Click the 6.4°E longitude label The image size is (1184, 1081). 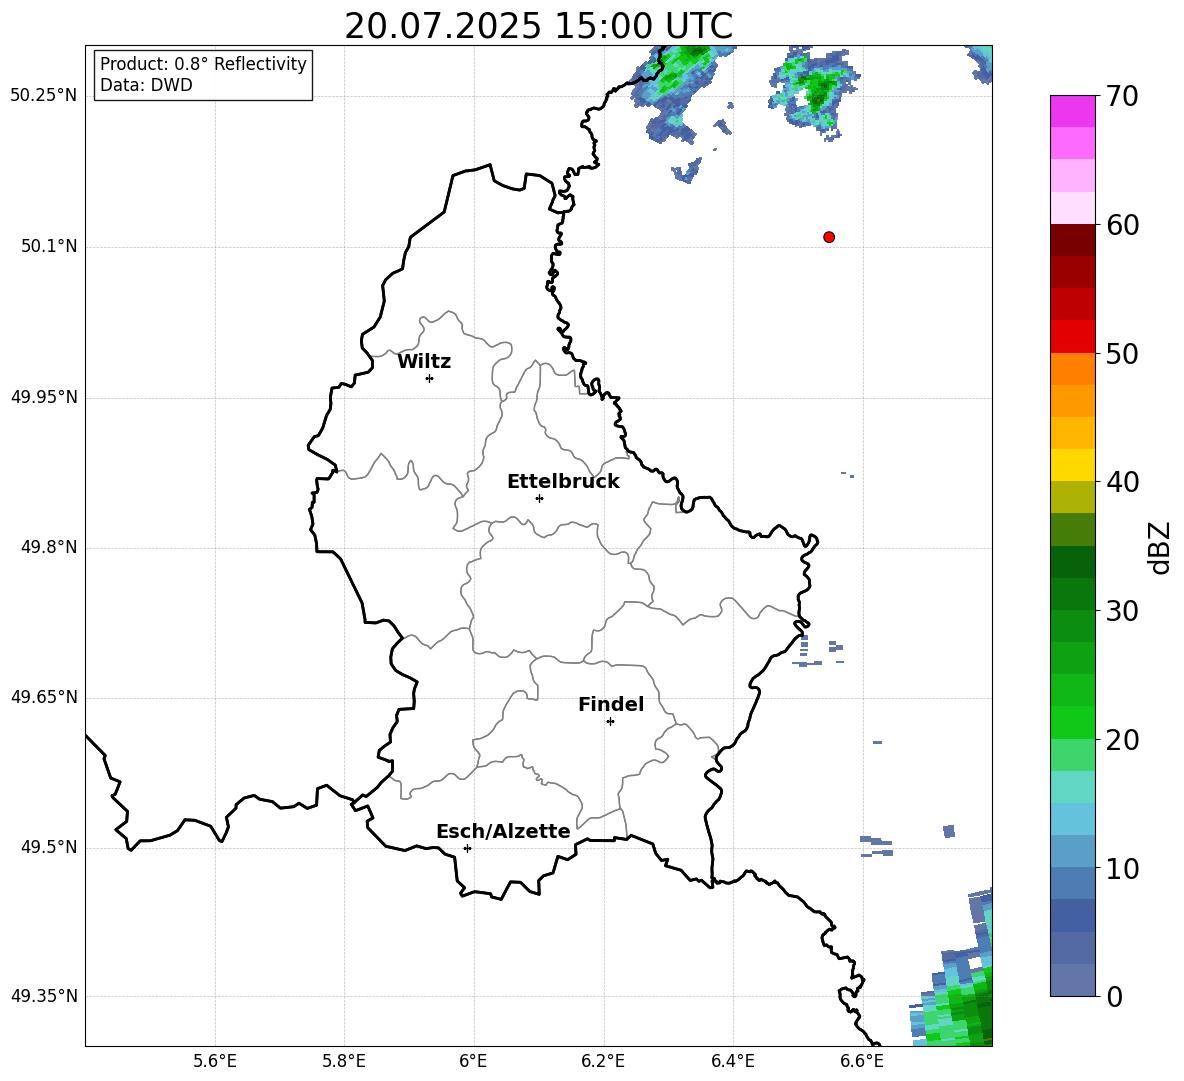732,1062
